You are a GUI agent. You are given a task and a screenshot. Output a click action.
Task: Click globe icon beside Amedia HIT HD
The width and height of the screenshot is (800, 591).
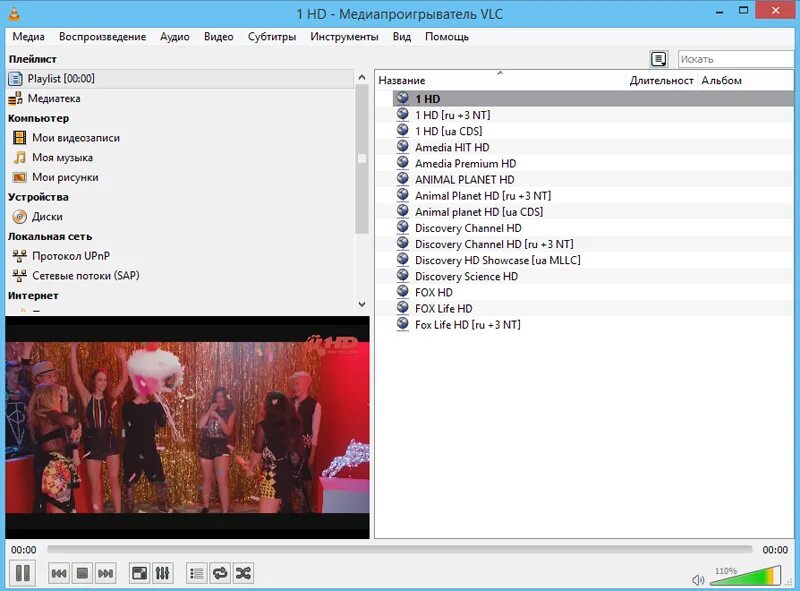tap(403, 146)
